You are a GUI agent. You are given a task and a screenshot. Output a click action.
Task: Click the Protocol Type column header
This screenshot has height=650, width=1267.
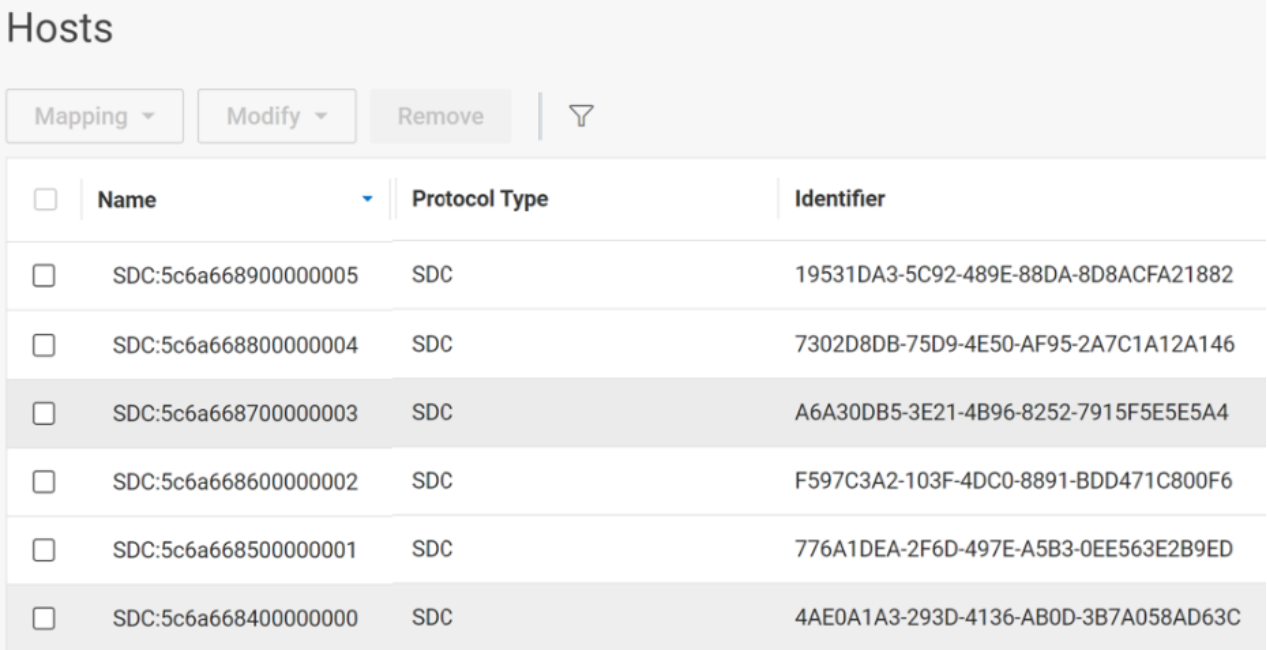point(479,199)
